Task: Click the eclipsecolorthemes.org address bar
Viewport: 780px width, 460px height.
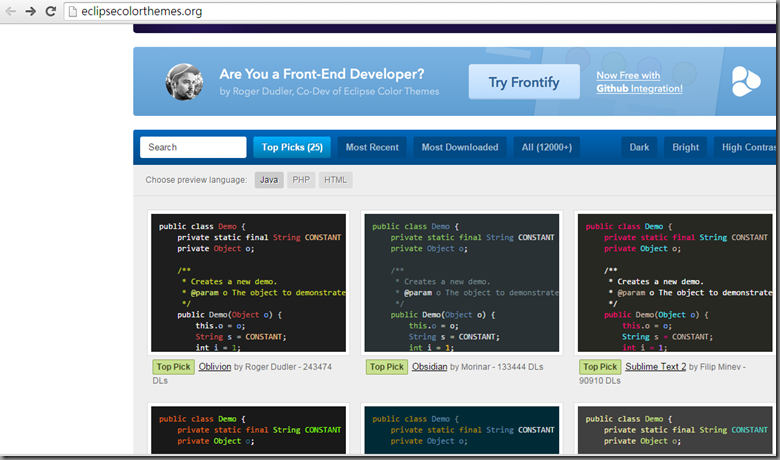Action: click(x=419, y=11)
